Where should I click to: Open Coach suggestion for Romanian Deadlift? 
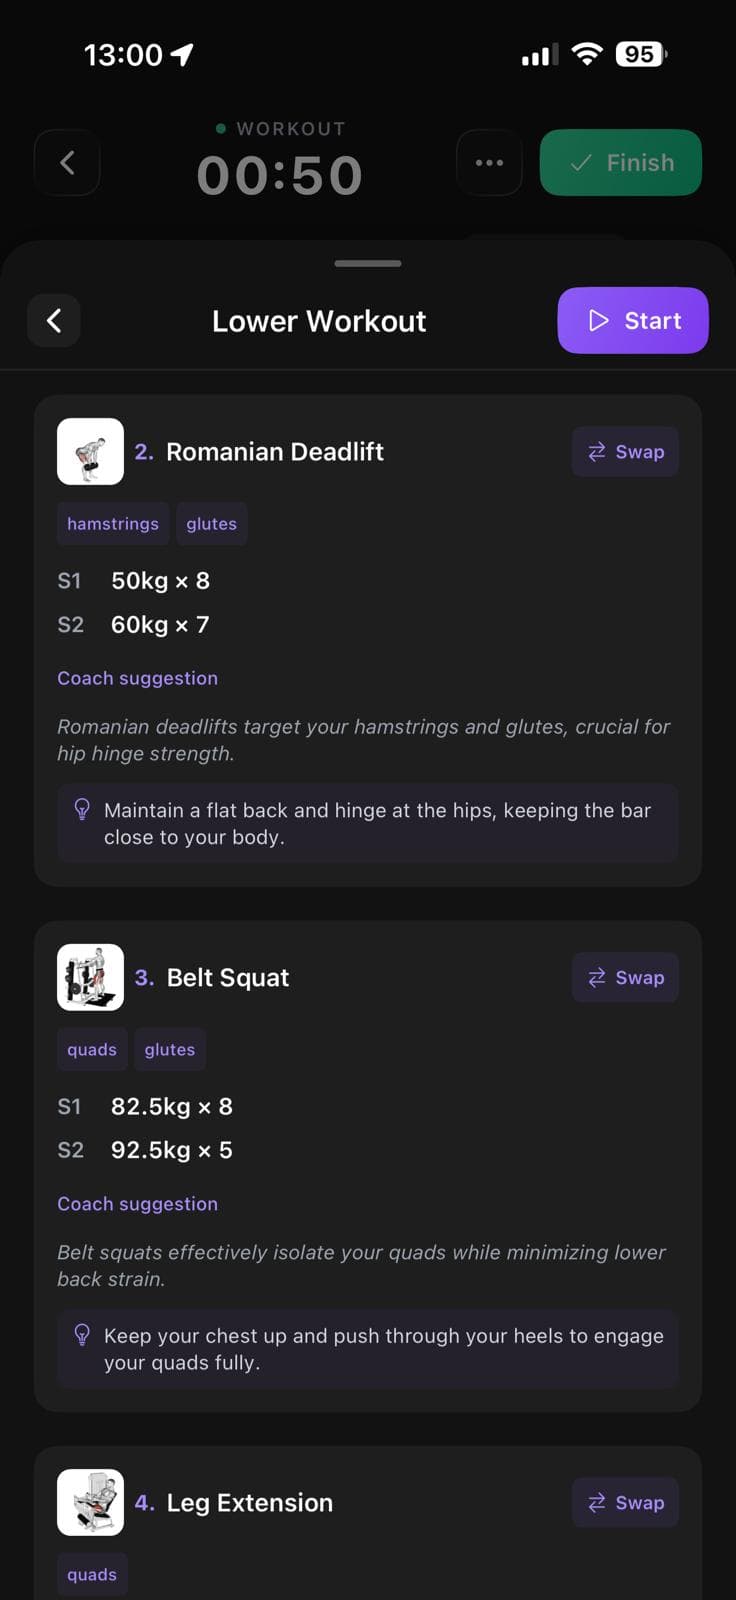[x=137, y=678]
